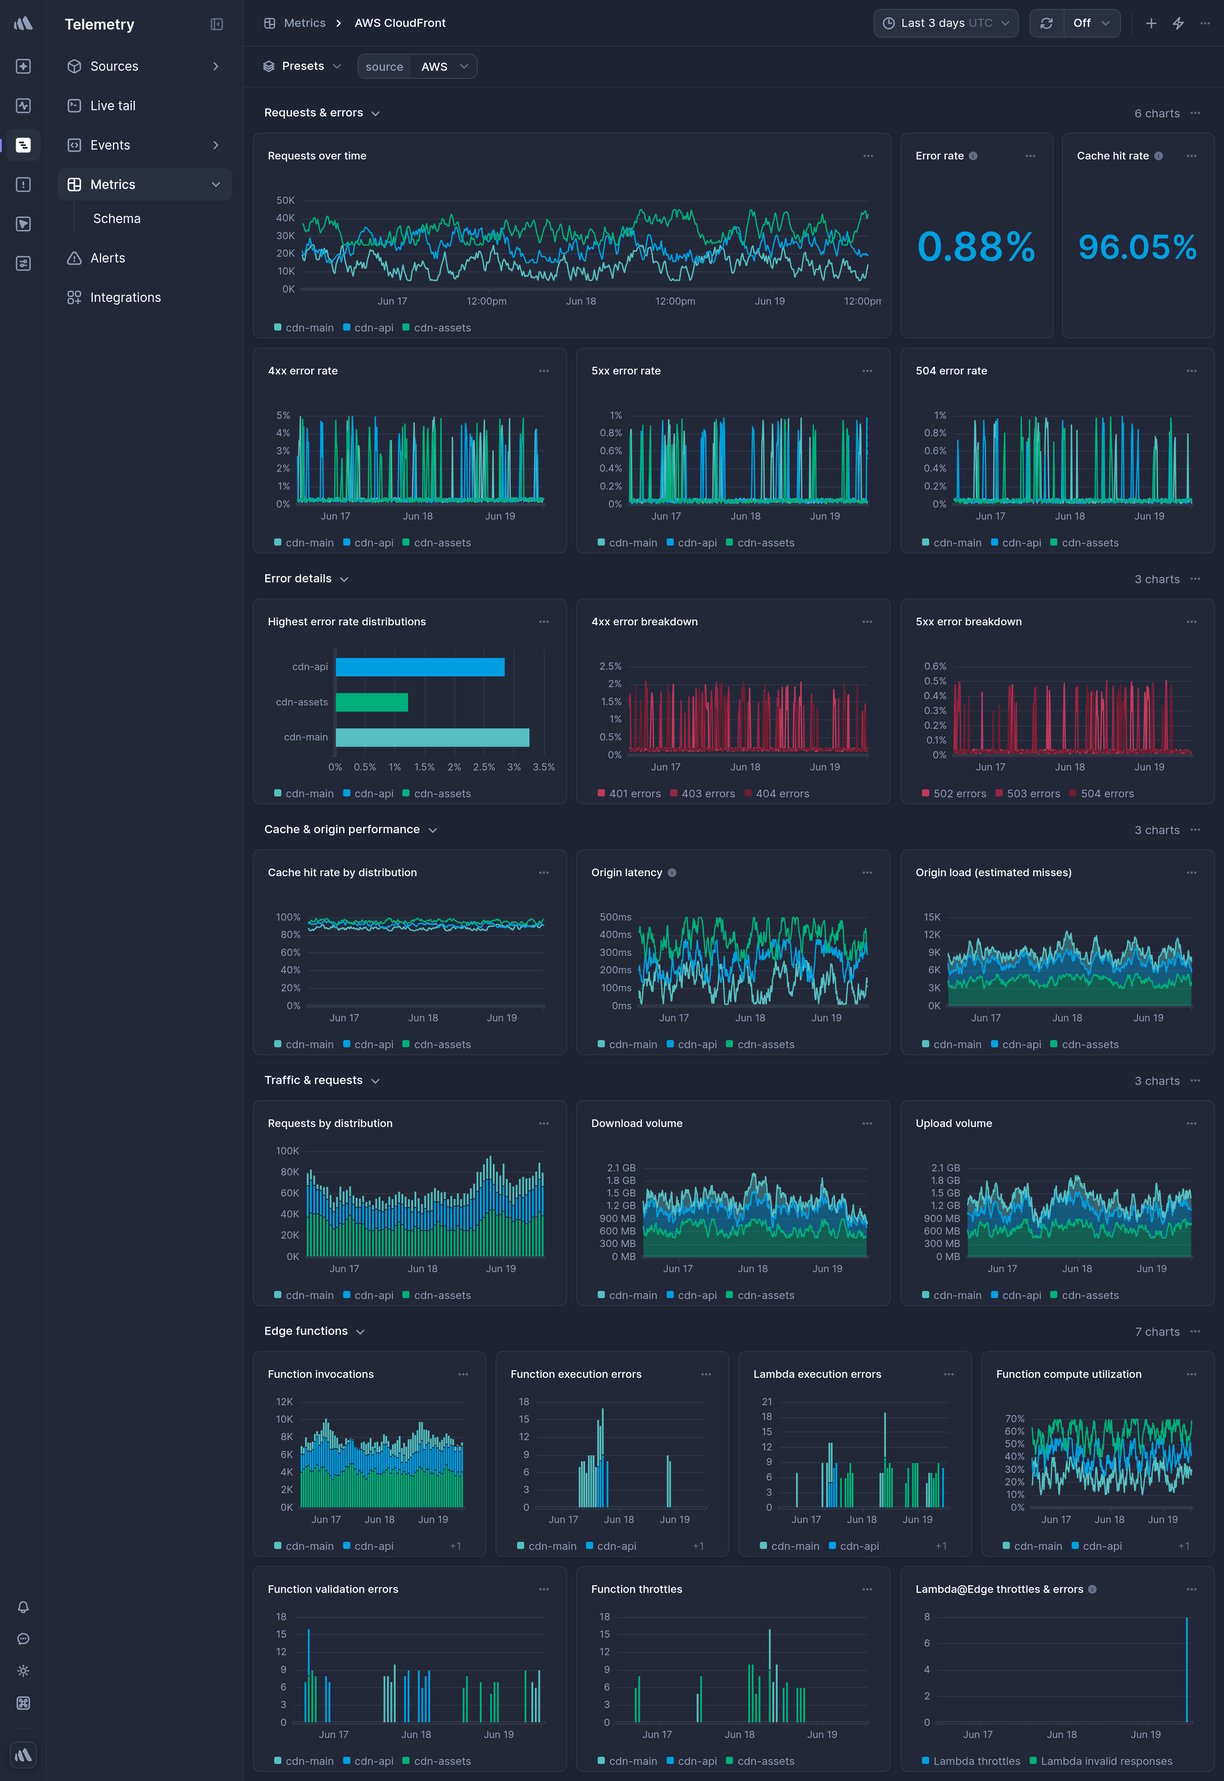Toggle cdn-assets series in Requests over time

coord(436,328)
